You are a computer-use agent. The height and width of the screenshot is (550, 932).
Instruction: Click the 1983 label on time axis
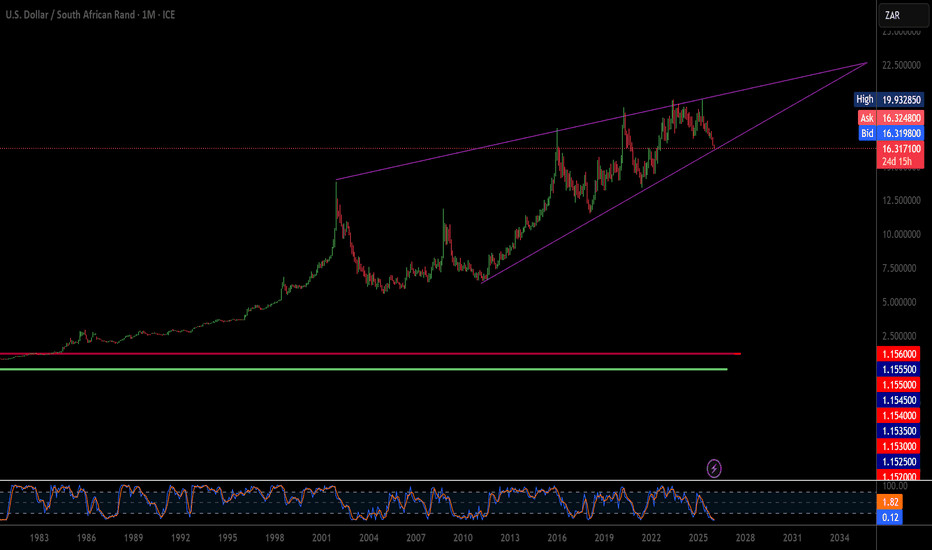[x=40, y=538]
